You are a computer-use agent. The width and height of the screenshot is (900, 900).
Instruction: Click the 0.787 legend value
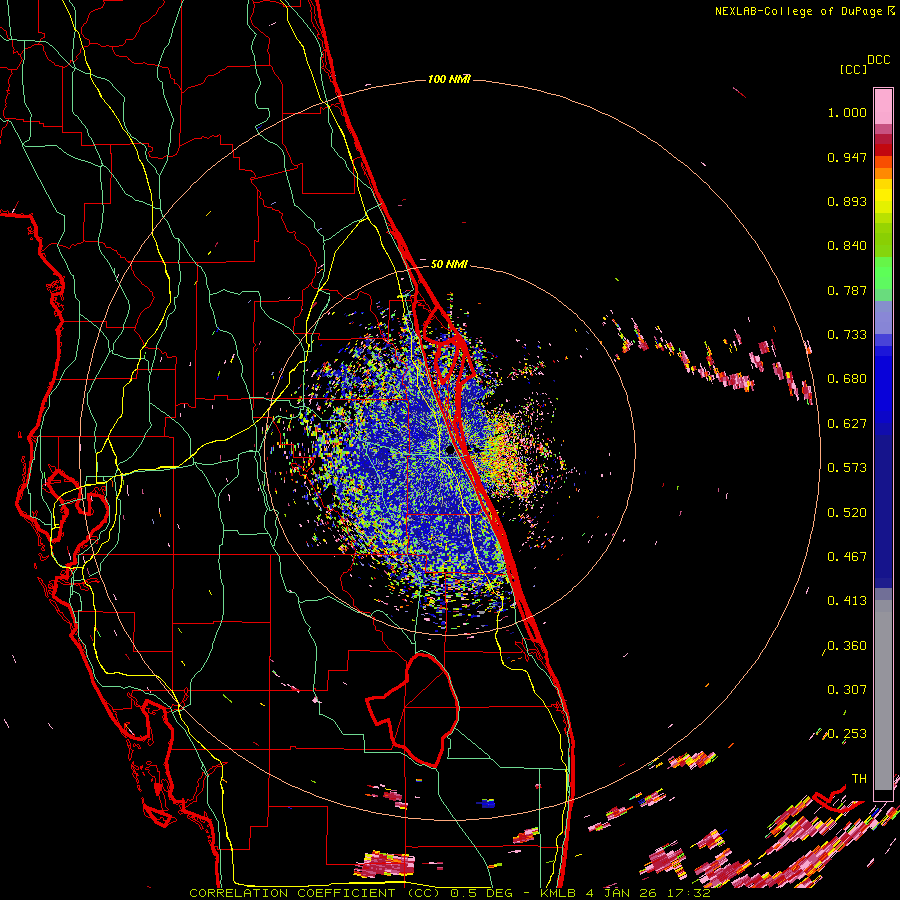pyautogui.click(x=847, y=290)
